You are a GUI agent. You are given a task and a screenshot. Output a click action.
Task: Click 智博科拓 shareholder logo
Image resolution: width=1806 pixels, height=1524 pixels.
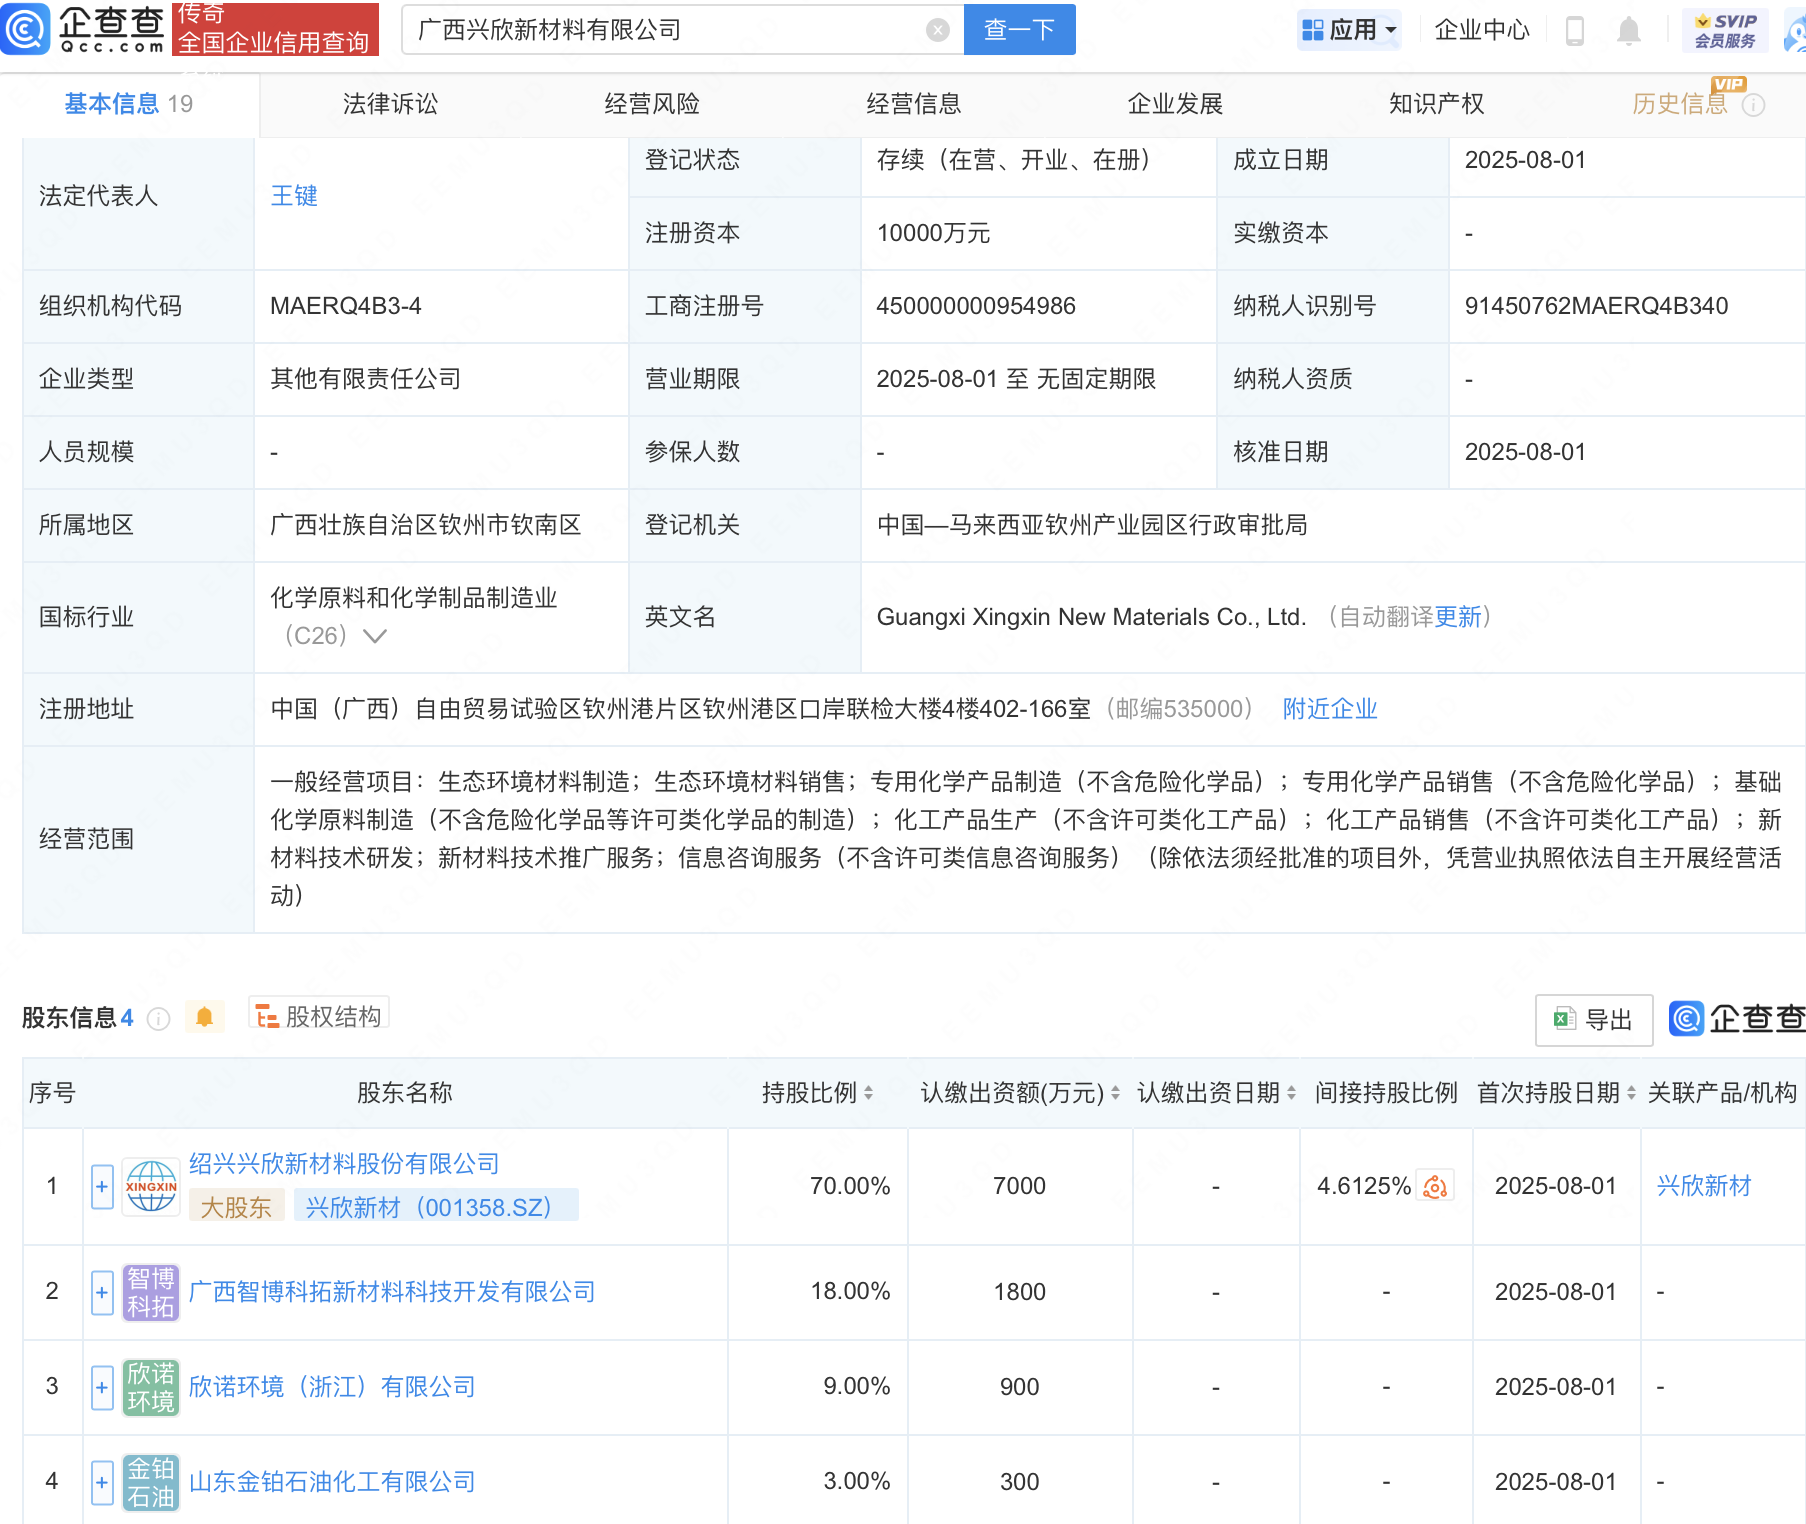pyautogui.click(x=151, y=1292)
